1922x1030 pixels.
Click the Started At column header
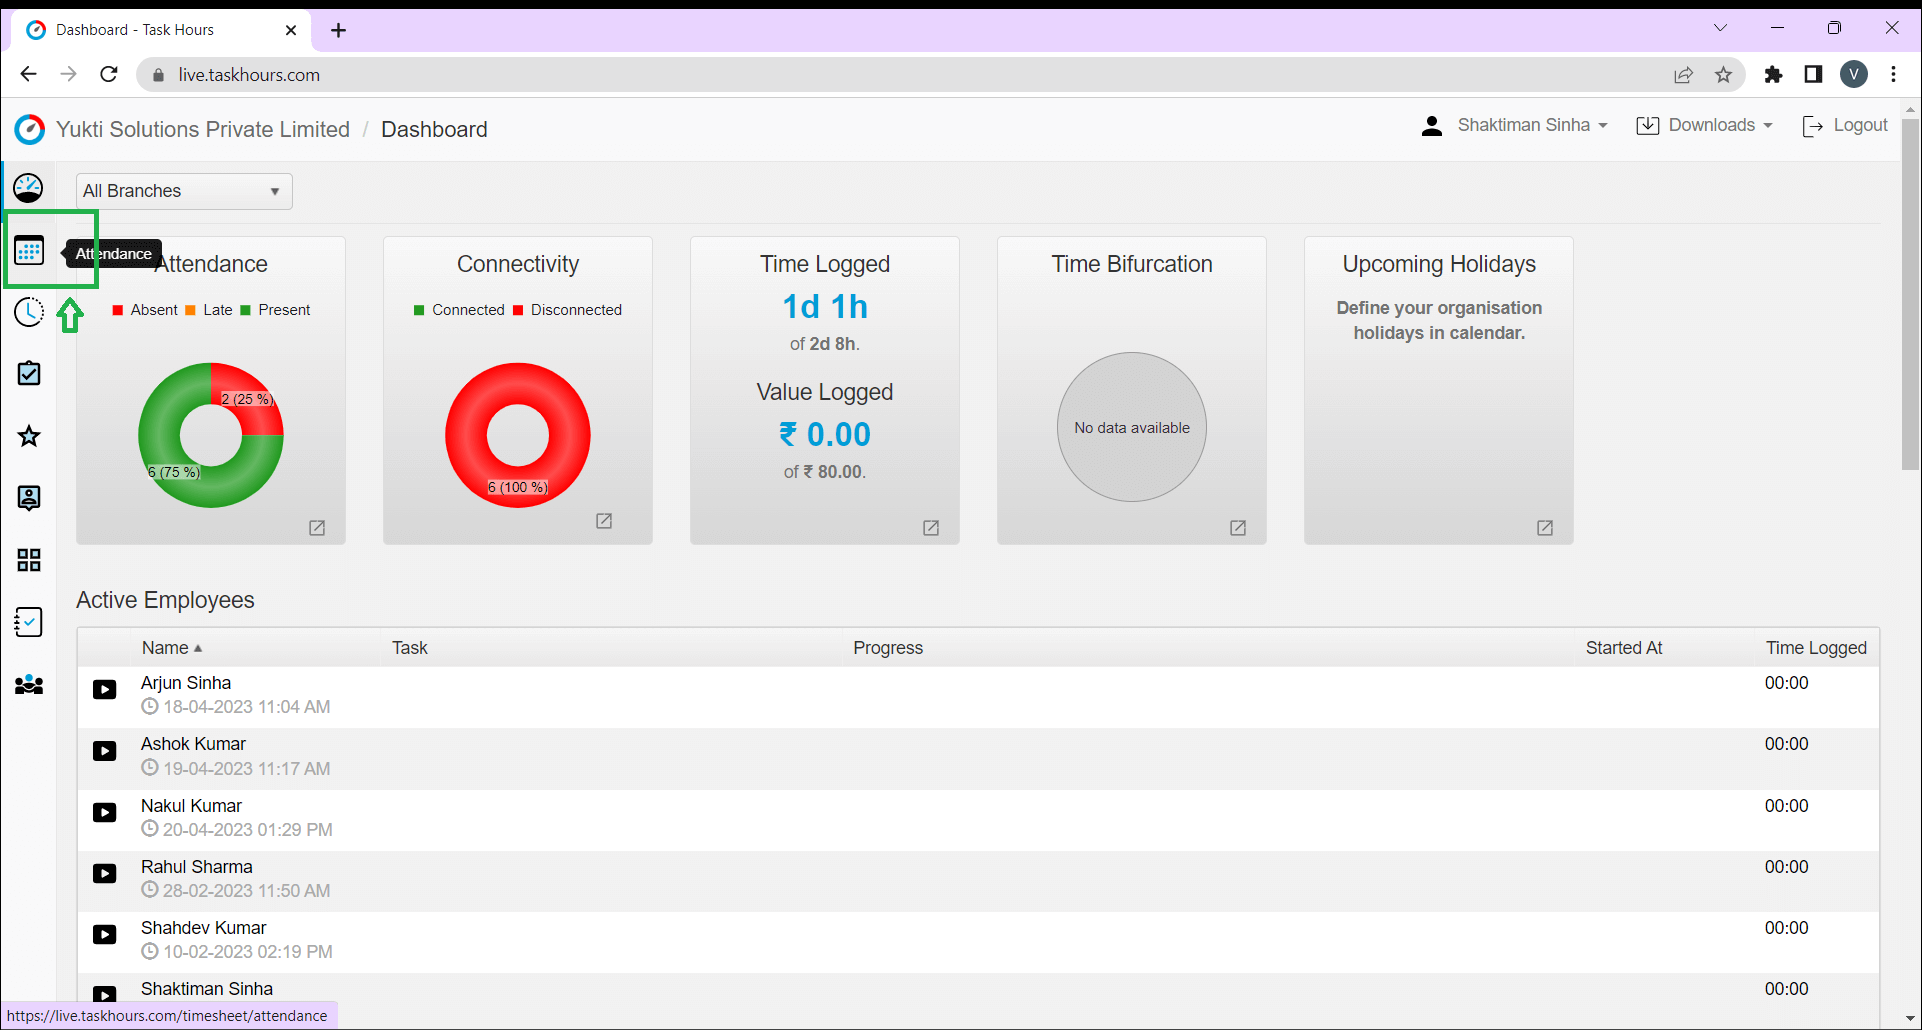[1624, 648]
